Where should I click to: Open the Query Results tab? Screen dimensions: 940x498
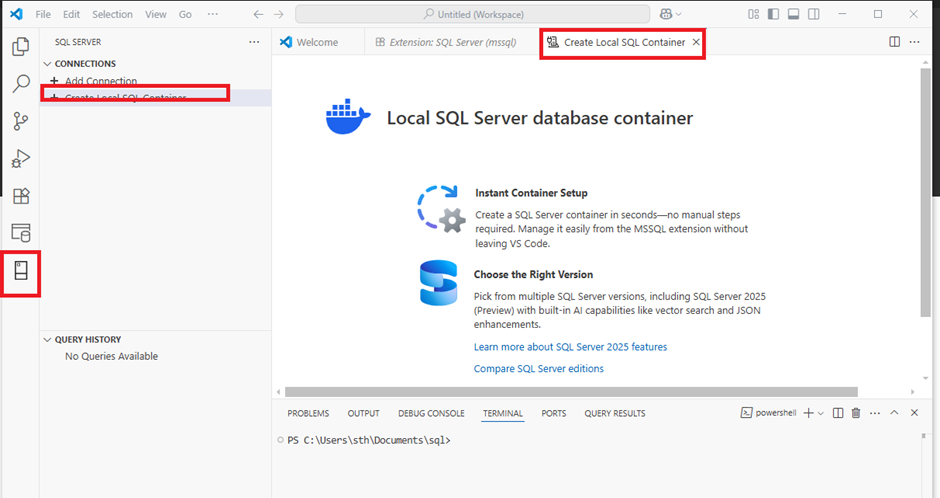tap(615, 413)
